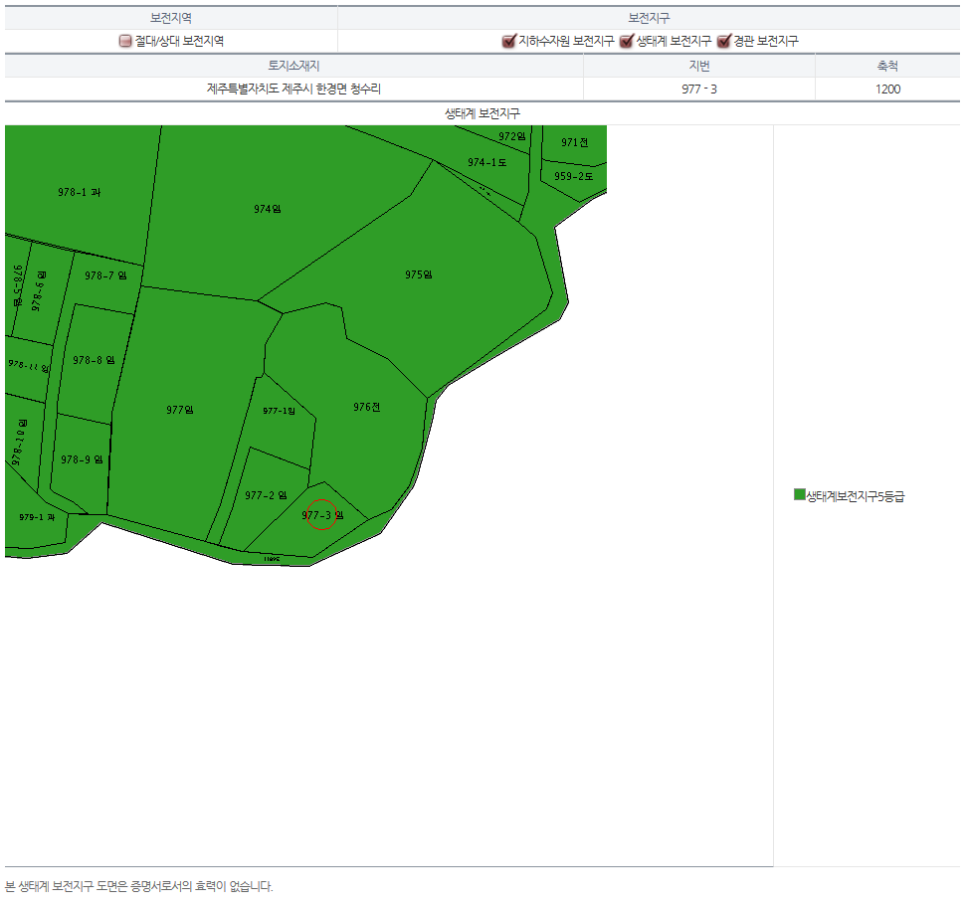Select the scale value 1200
This screenshot has height=907, width=966.
pos(888,89)
